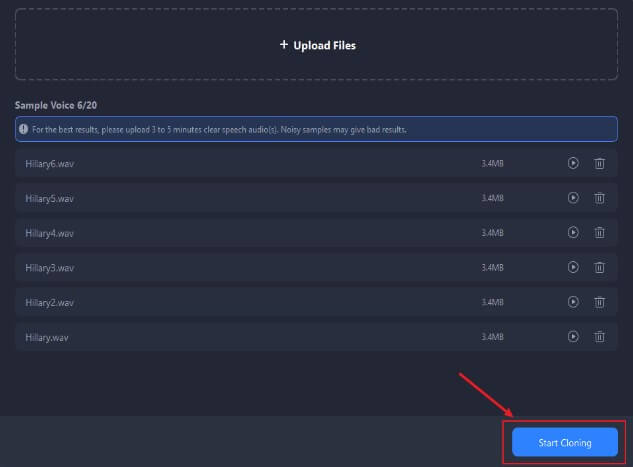
Task: Click the 3.4MB size of Hillary6.wav
Action: pyautogui.click(x=492, y=163)
